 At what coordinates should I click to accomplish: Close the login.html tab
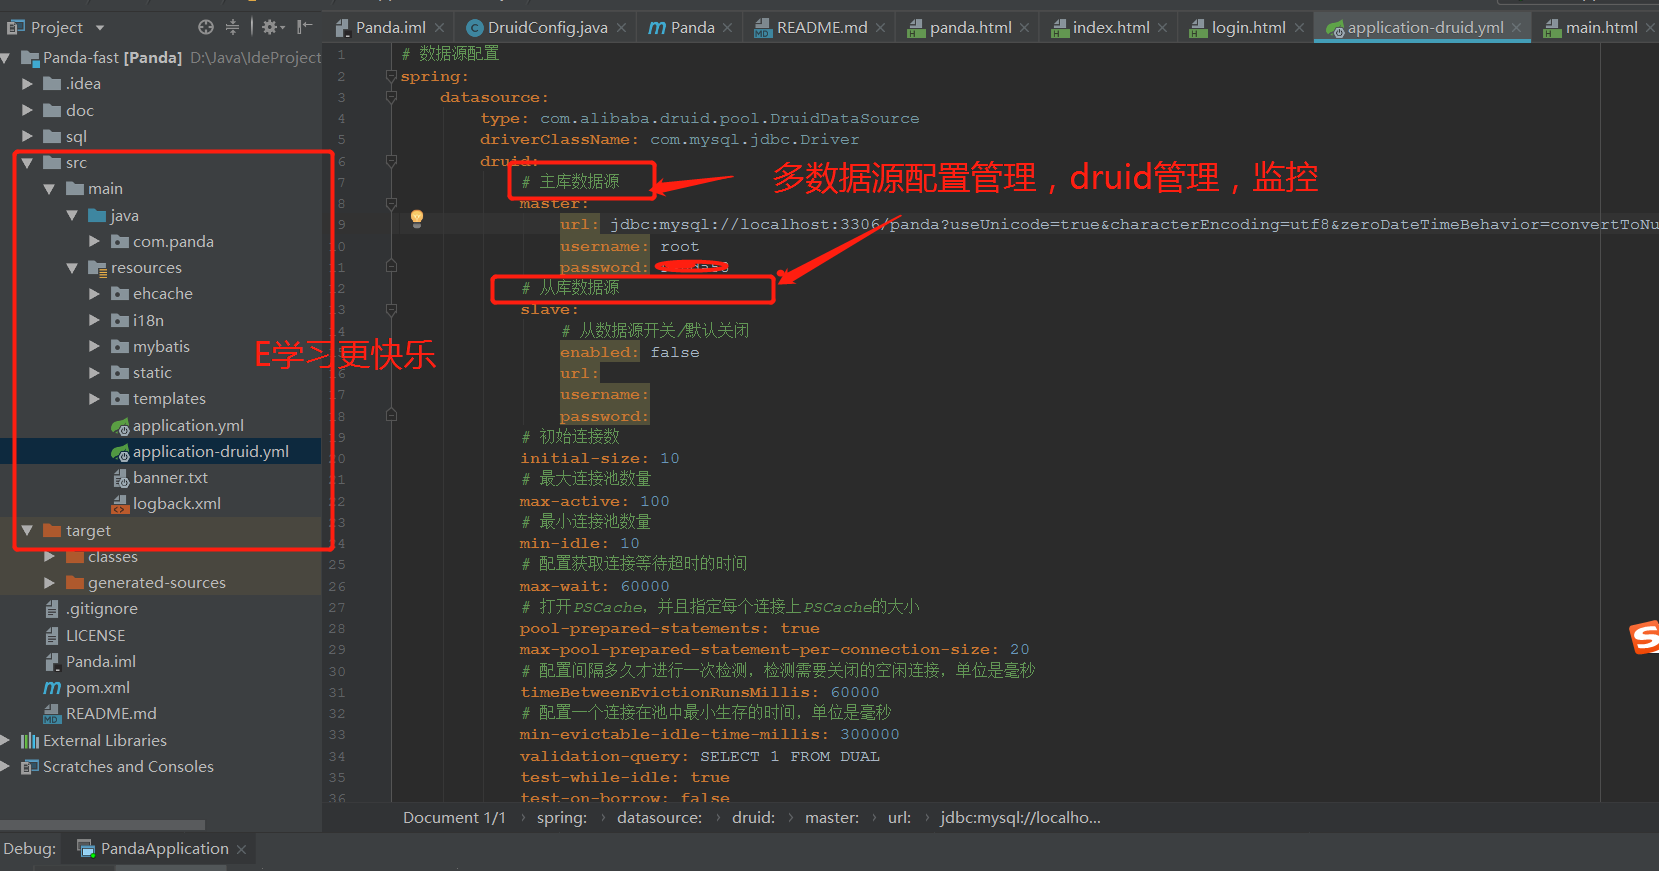click(x=1299, y=28)
